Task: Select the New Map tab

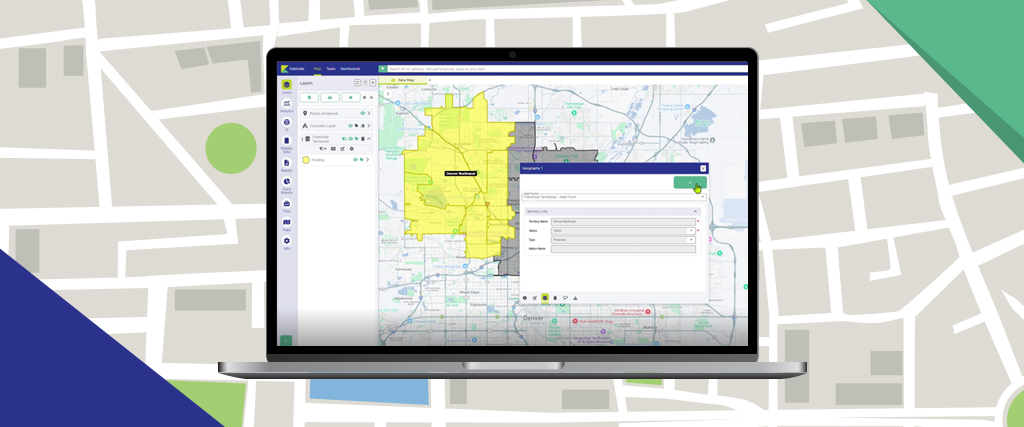Action: click(402, 80)
